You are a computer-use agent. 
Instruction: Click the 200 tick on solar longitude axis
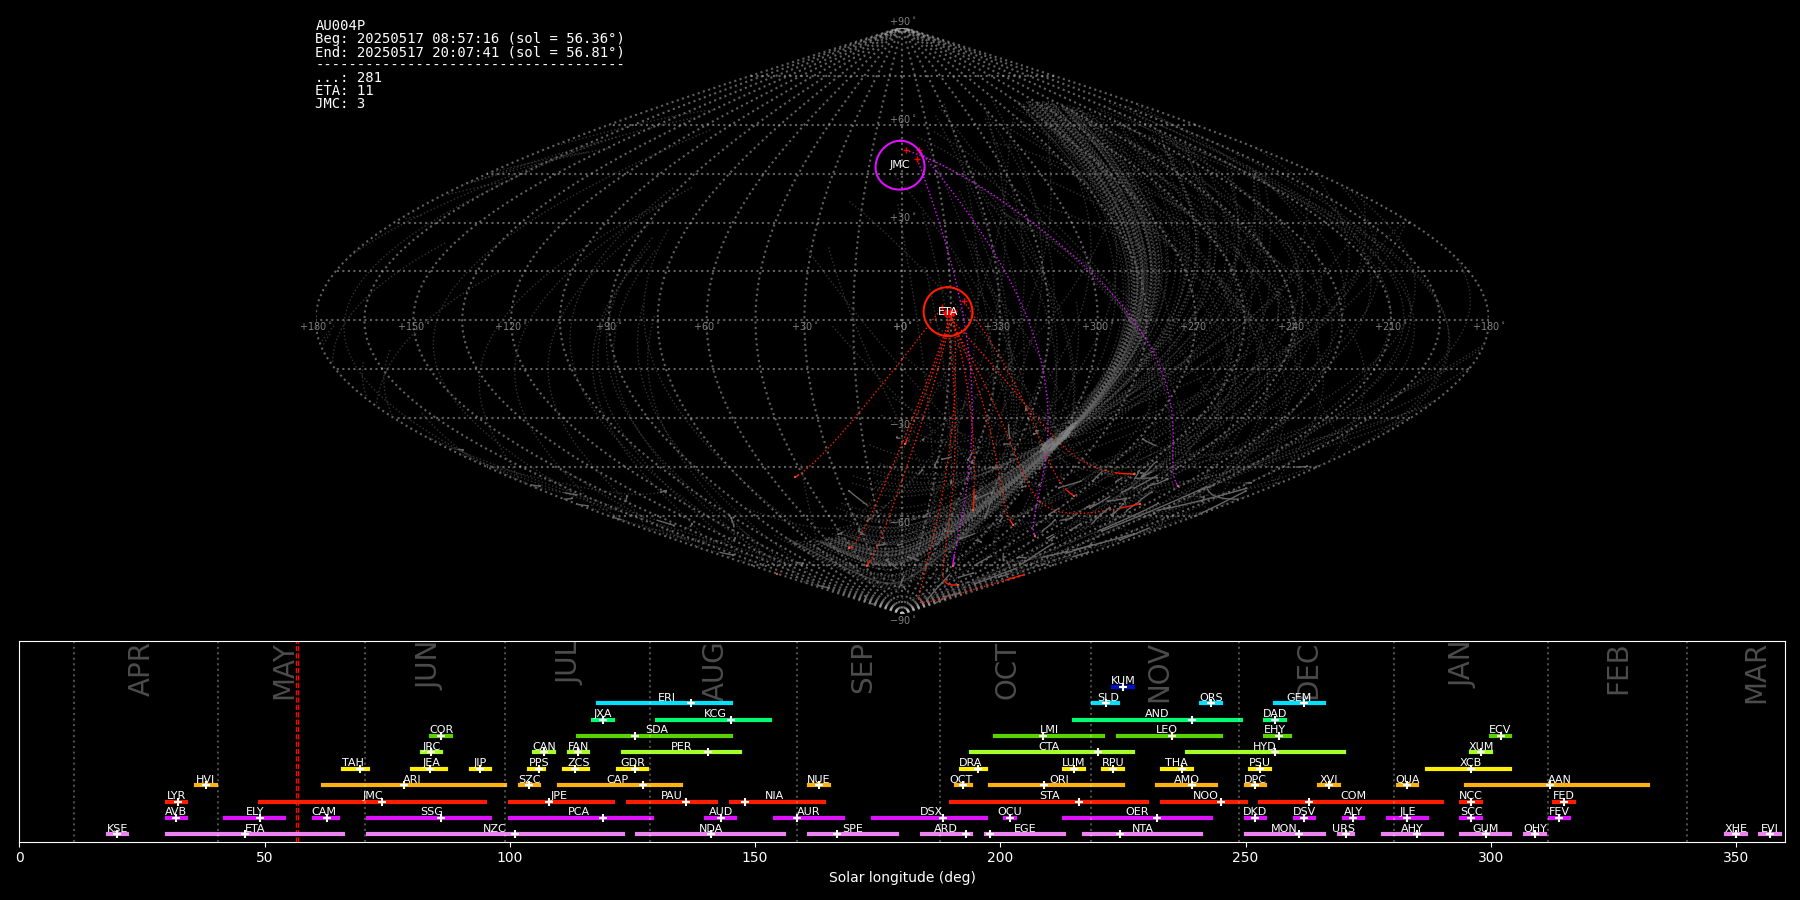(1000, 857)
